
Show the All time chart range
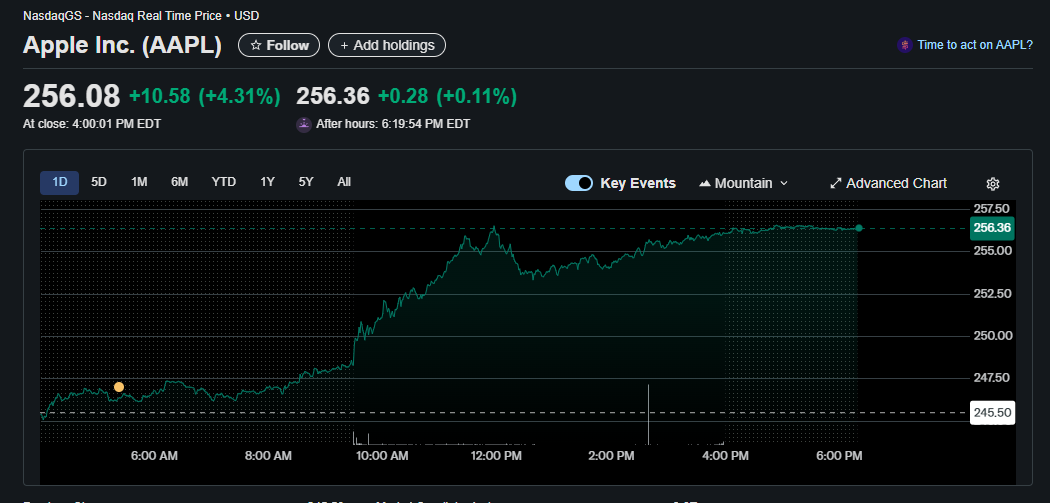point(344,182)
